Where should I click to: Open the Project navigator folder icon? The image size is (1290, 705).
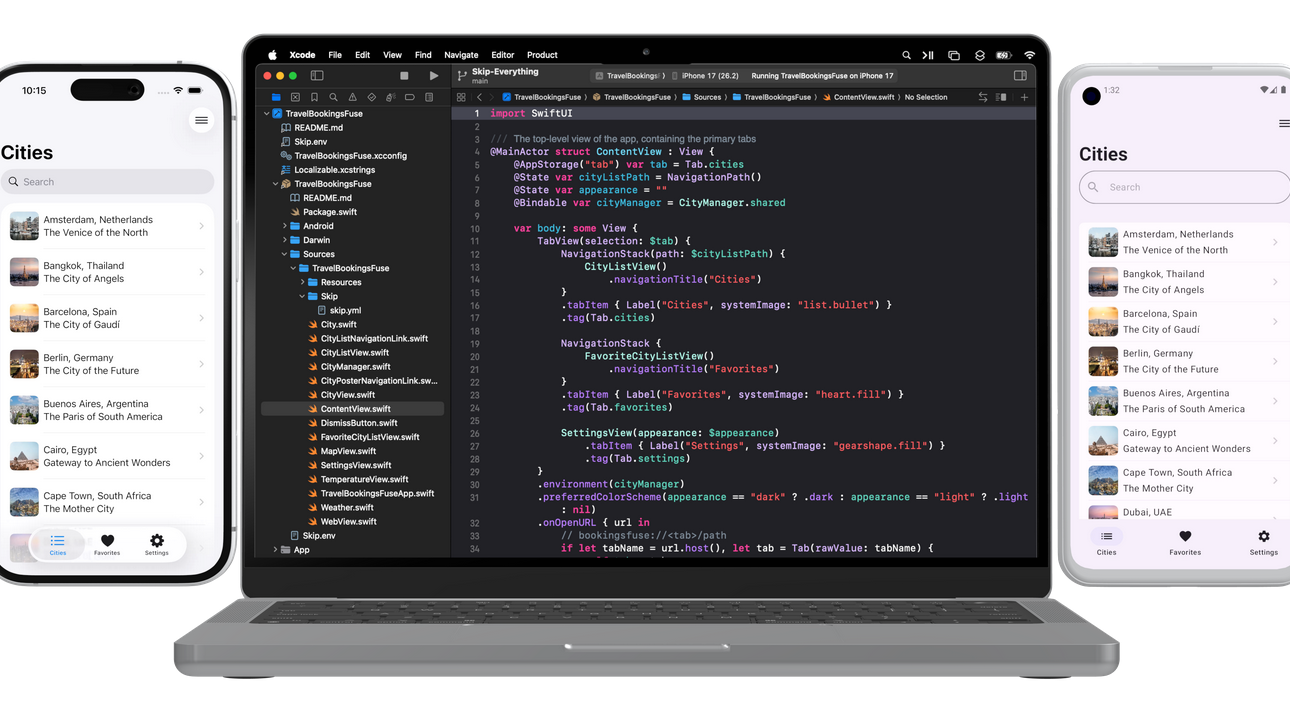(x=276, y=98)
